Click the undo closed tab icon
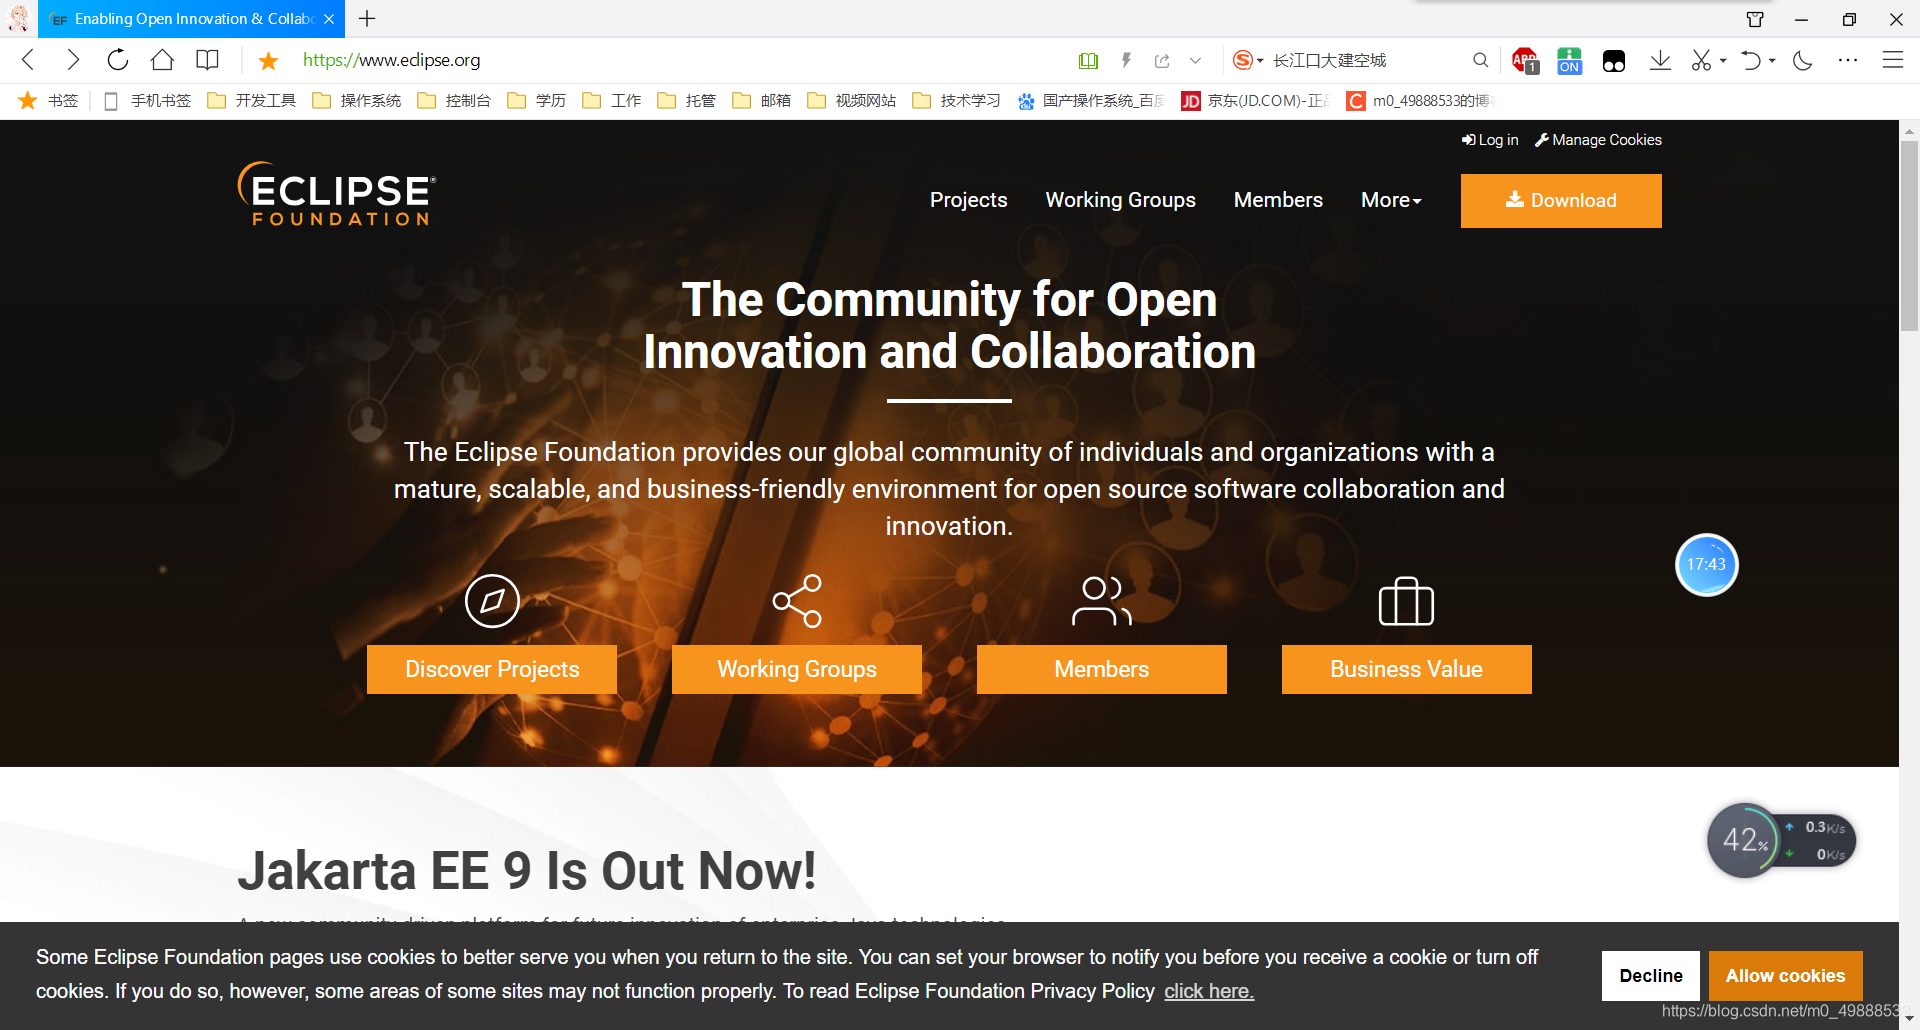 point(1750,61)
